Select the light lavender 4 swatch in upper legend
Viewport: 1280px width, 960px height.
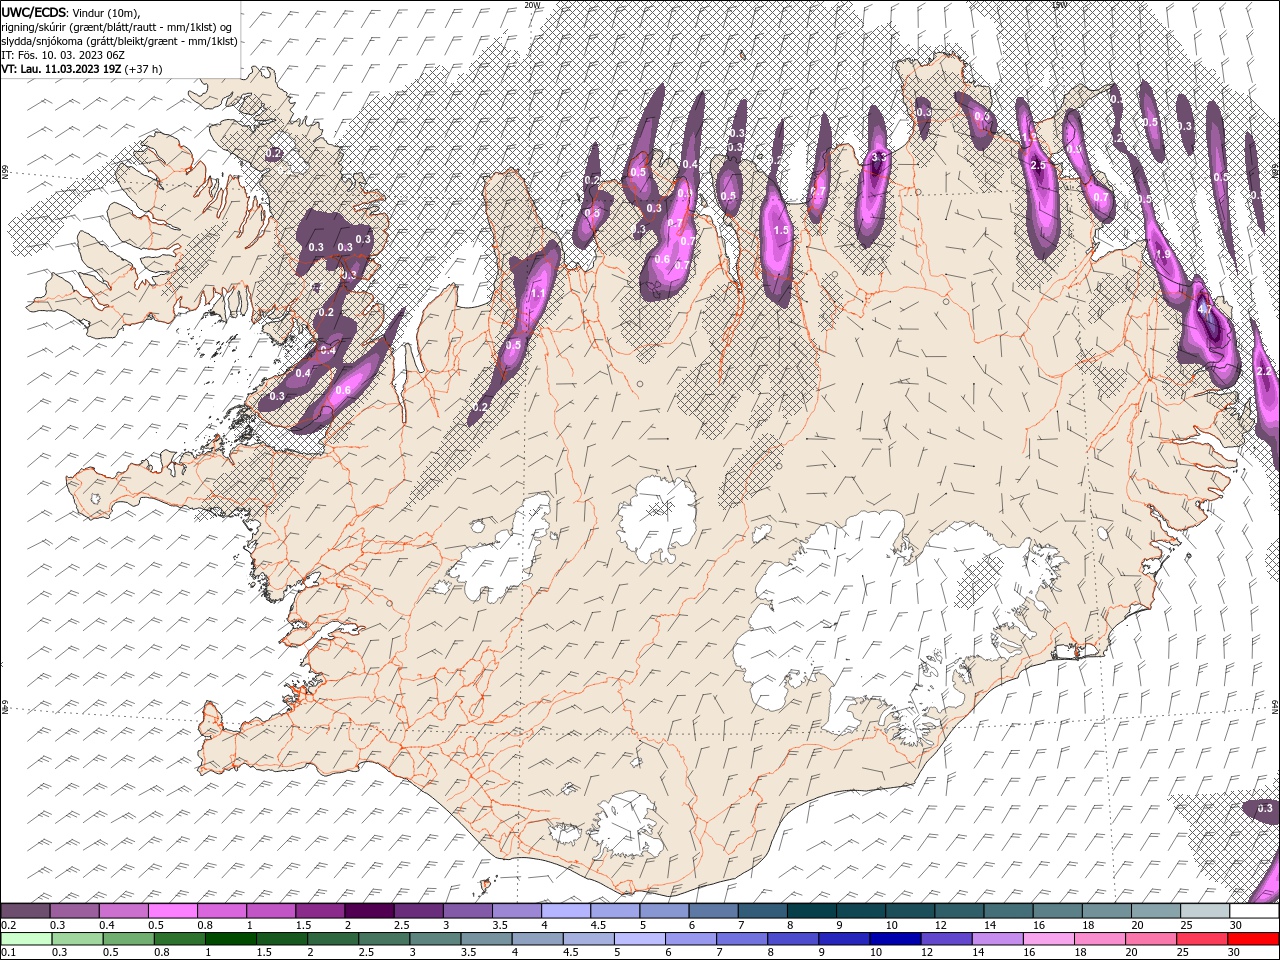(566, 911)
